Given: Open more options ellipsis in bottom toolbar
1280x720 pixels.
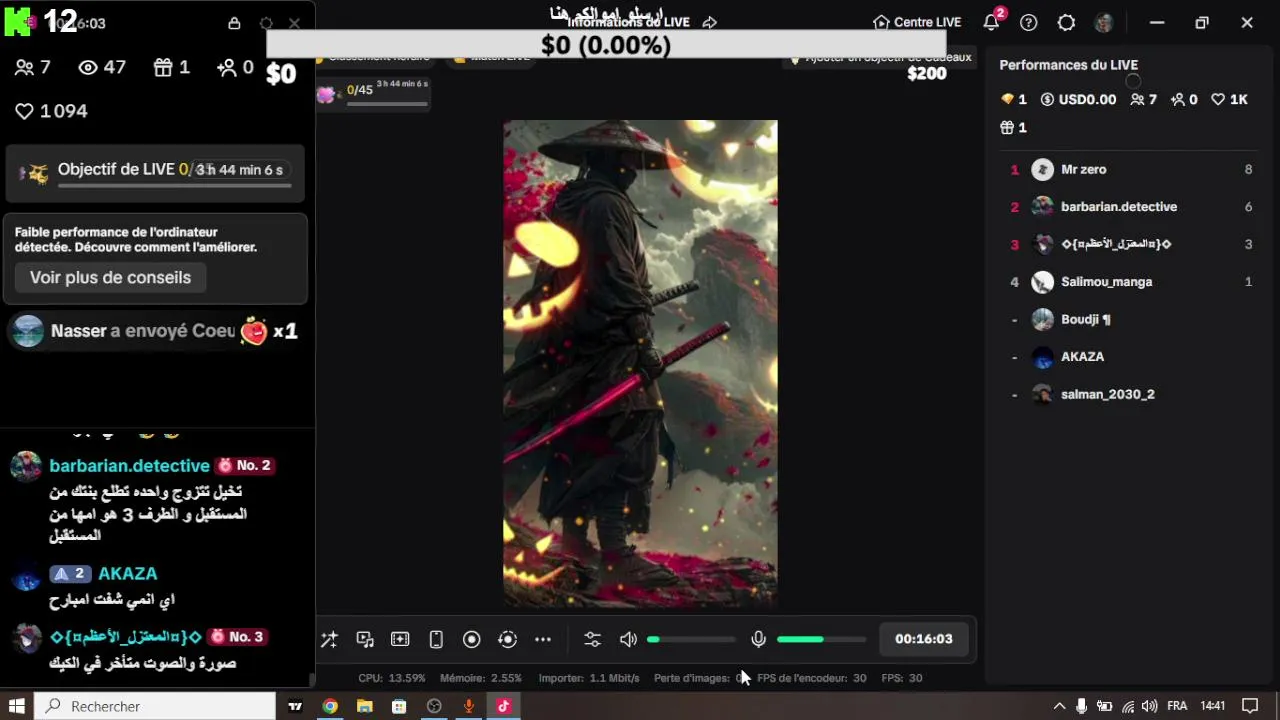Looking at the screenshot, I should coord(543,639).
